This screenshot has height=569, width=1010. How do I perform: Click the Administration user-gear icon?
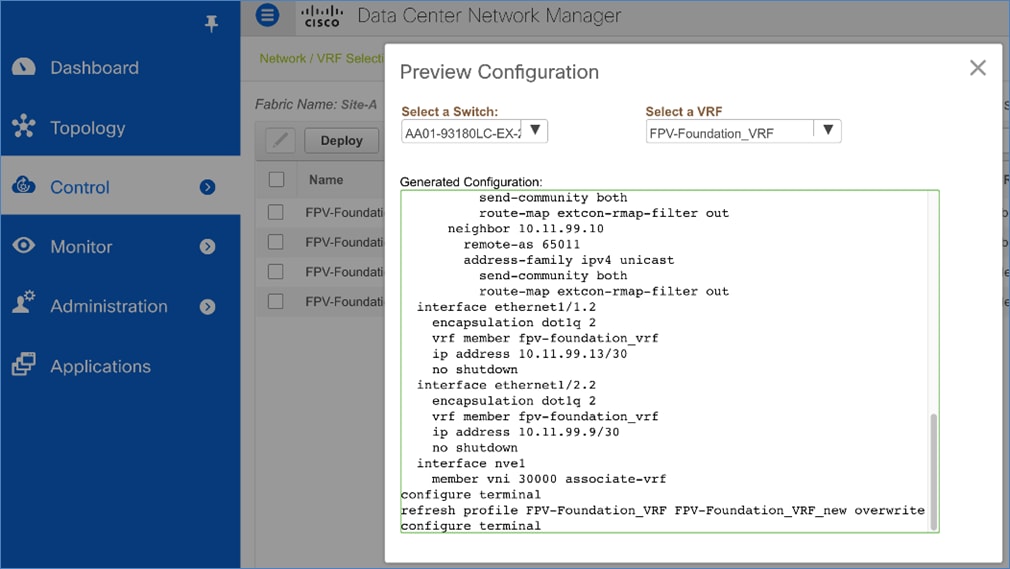click(x=24, y=303)
